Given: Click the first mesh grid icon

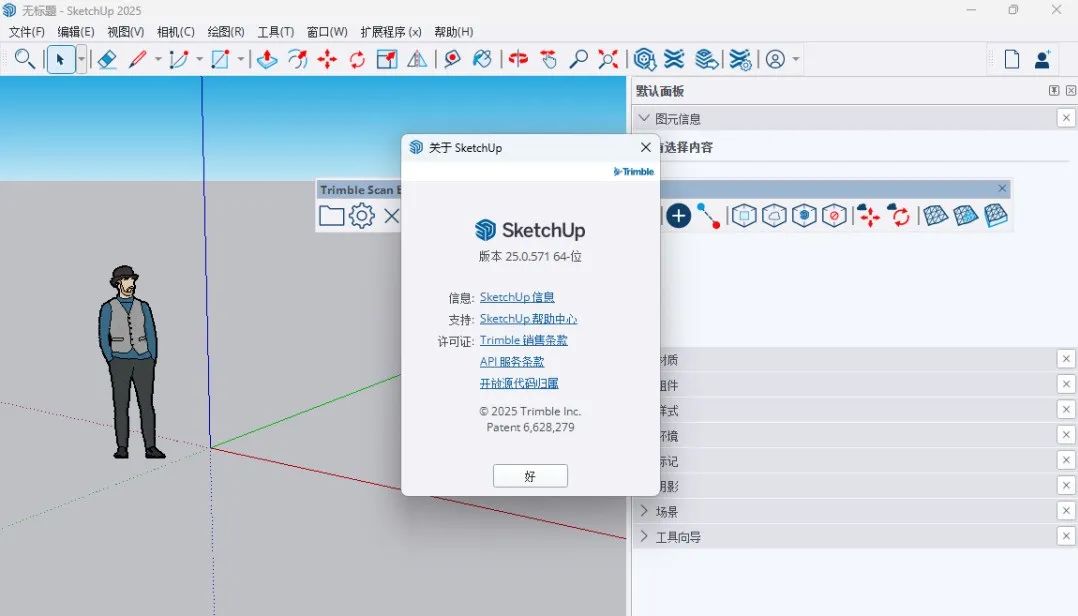Looking at the screenshot, I should (x=935, y=216).
